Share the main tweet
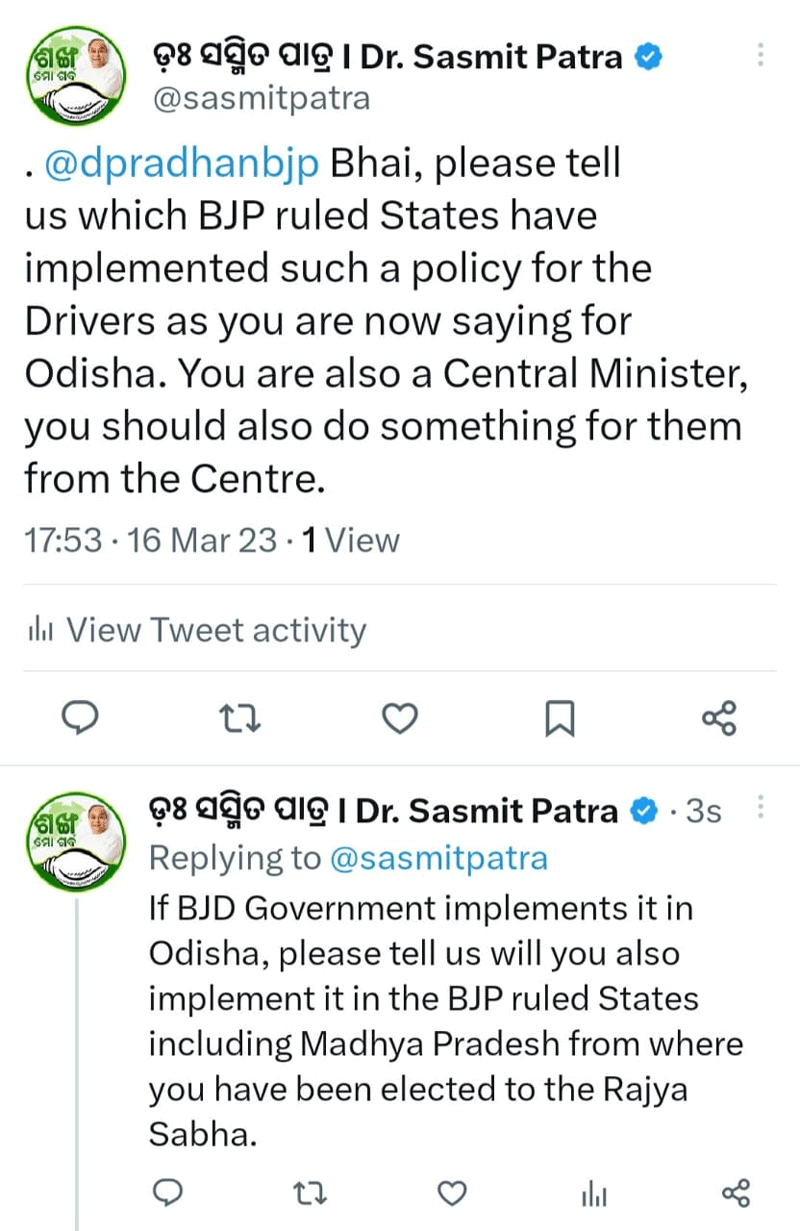Viewport: 800px width, 1231px height. coord(719,718)
